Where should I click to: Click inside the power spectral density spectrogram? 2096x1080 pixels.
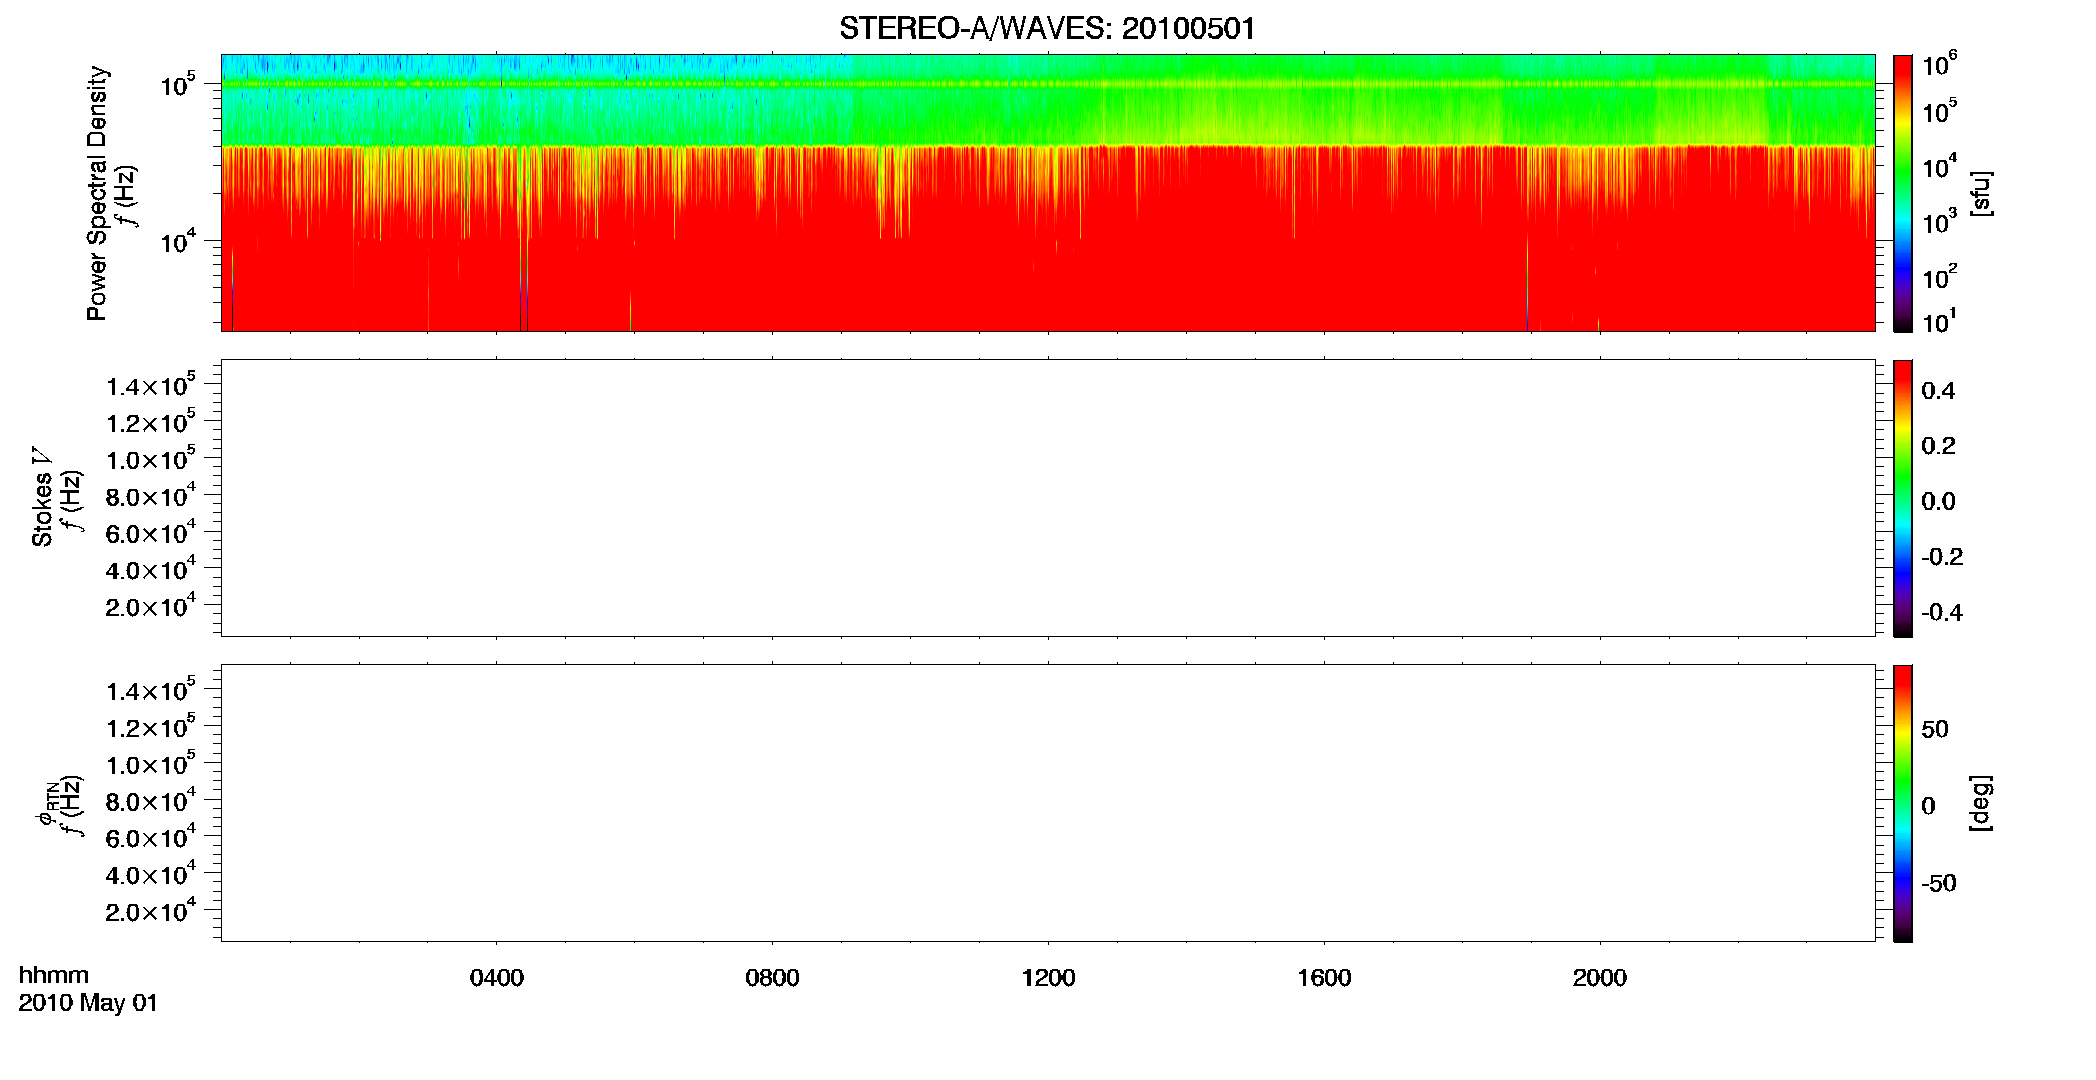[x=1048, y=193]
